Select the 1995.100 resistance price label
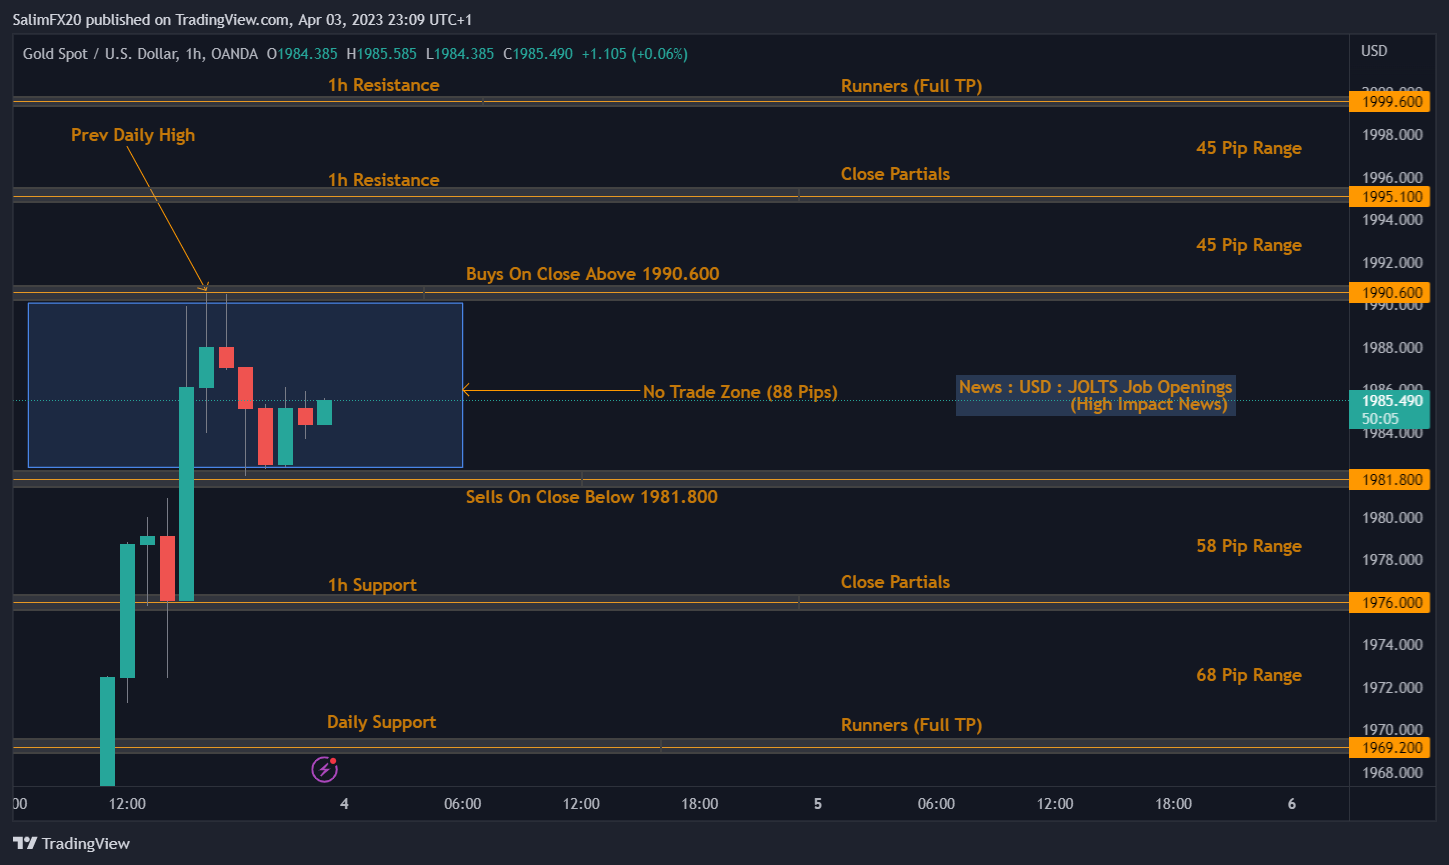This screenshot has height=865, width=1449. click(x=1390, y=197)
